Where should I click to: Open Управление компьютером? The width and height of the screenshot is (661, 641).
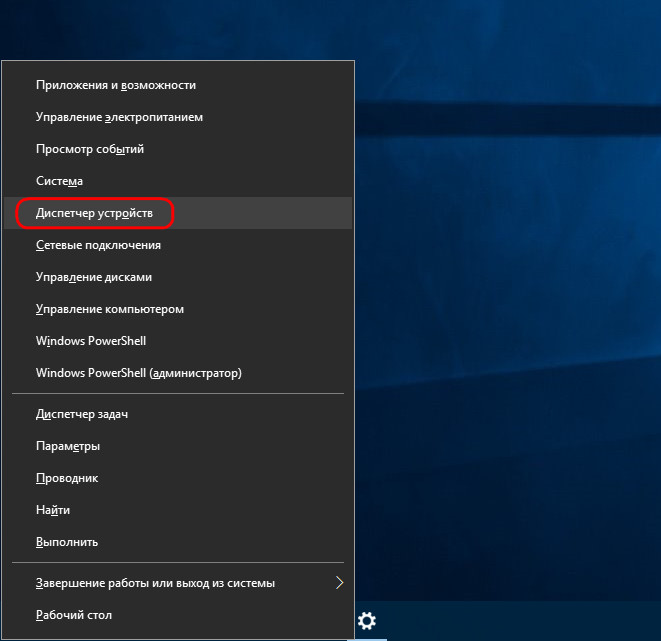tap(177, 309)
